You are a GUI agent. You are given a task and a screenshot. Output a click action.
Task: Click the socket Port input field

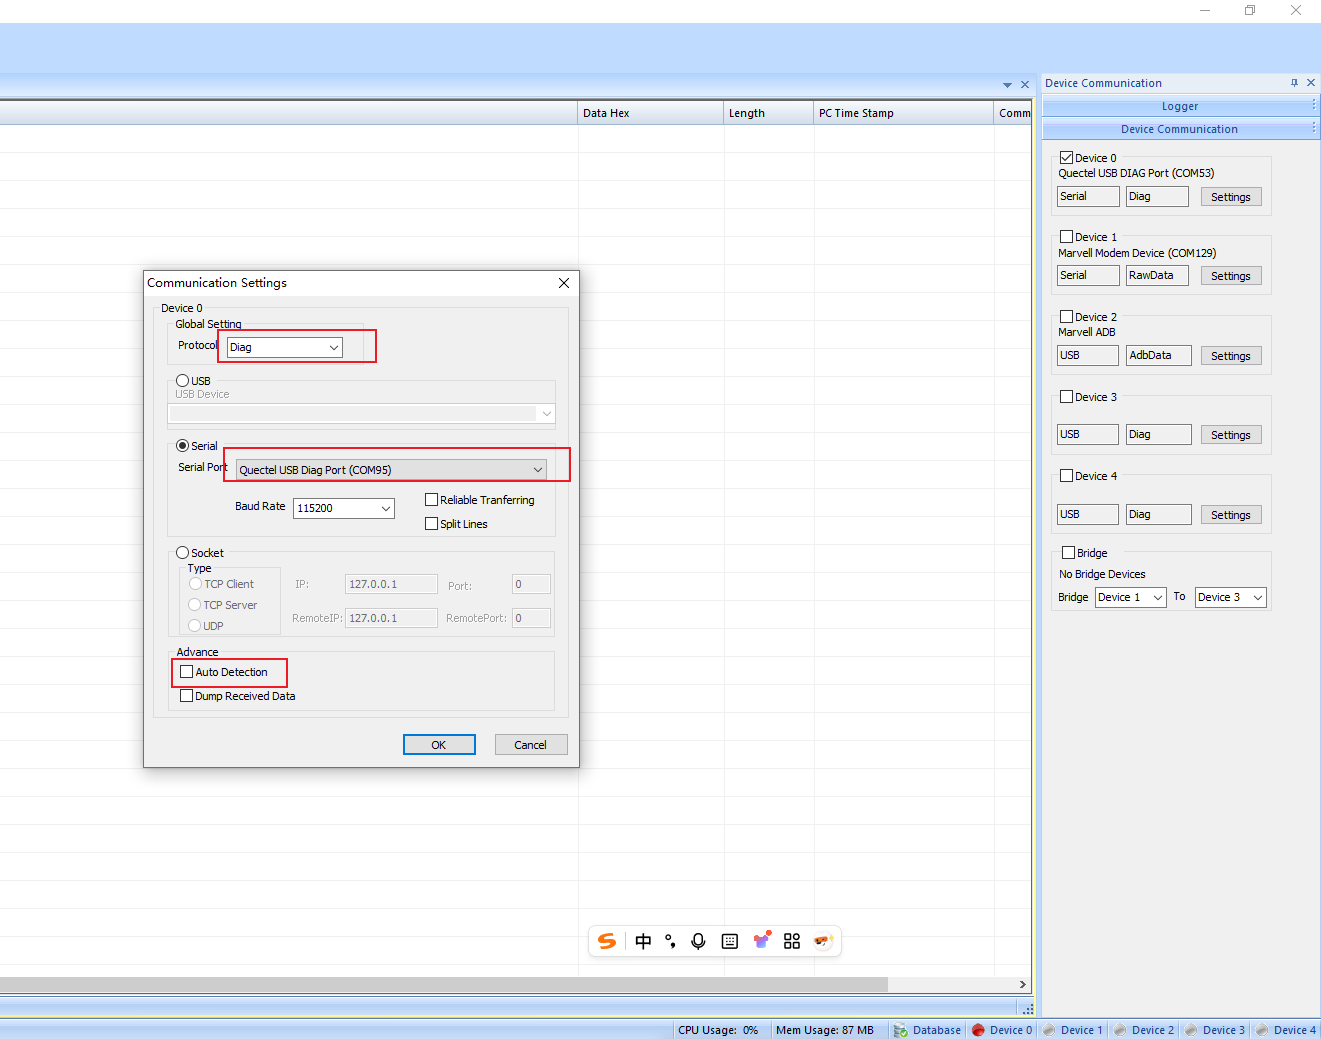tap(531, 584)
